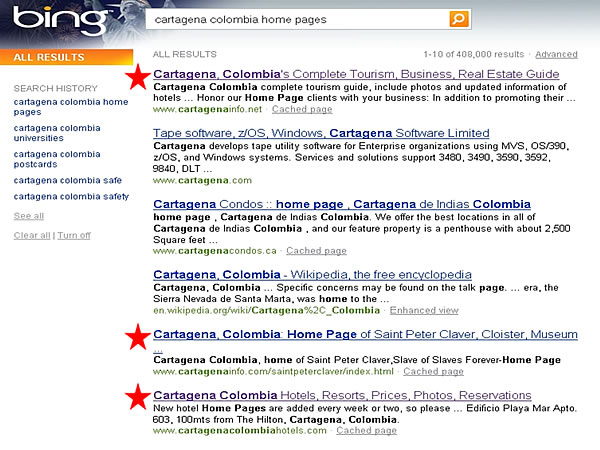The width and height of the screenshot is (600, 450).
Task: Select 'cartagena colombia universities' from search history
Action: pos(56,134)
